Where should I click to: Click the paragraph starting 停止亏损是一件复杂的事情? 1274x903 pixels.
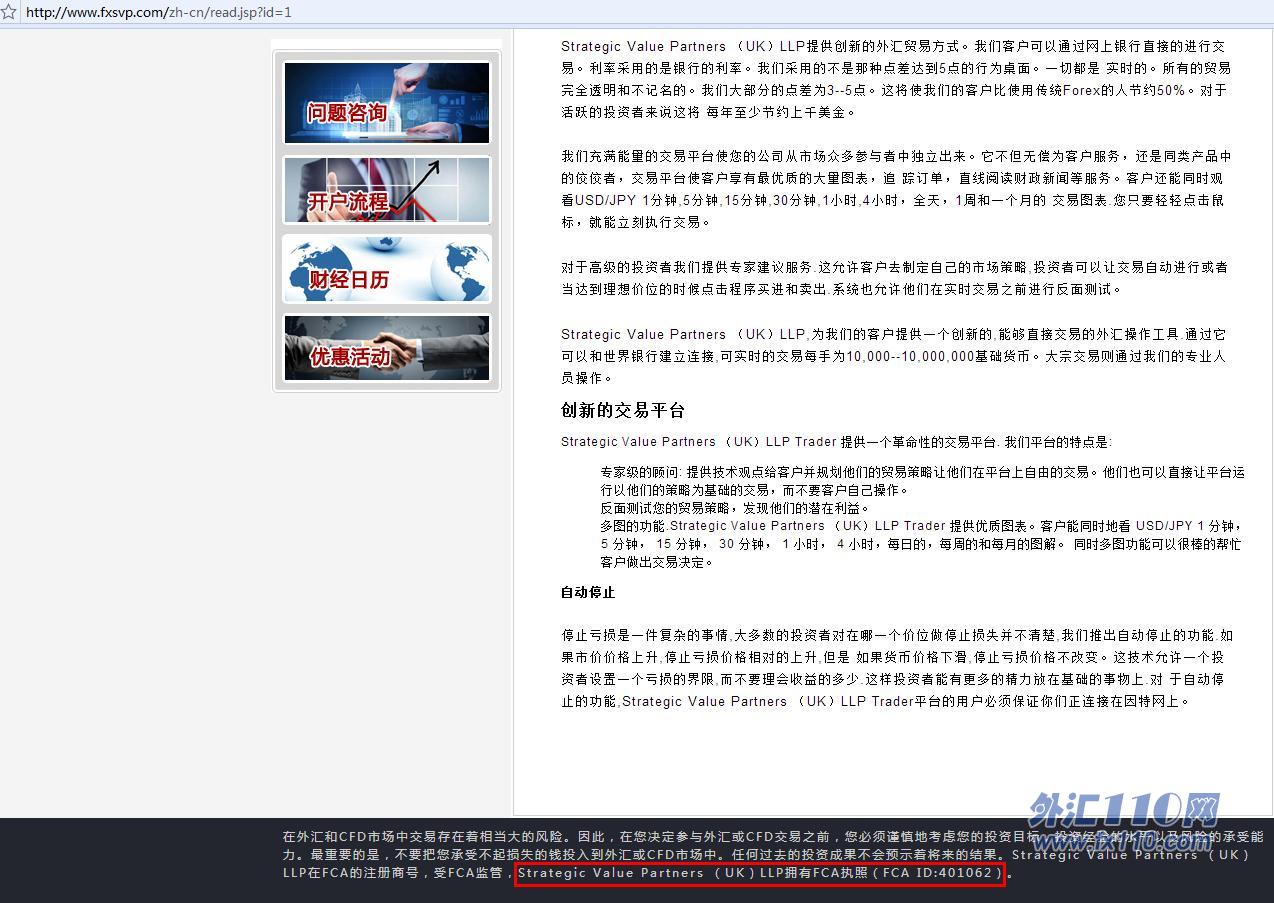897,668
